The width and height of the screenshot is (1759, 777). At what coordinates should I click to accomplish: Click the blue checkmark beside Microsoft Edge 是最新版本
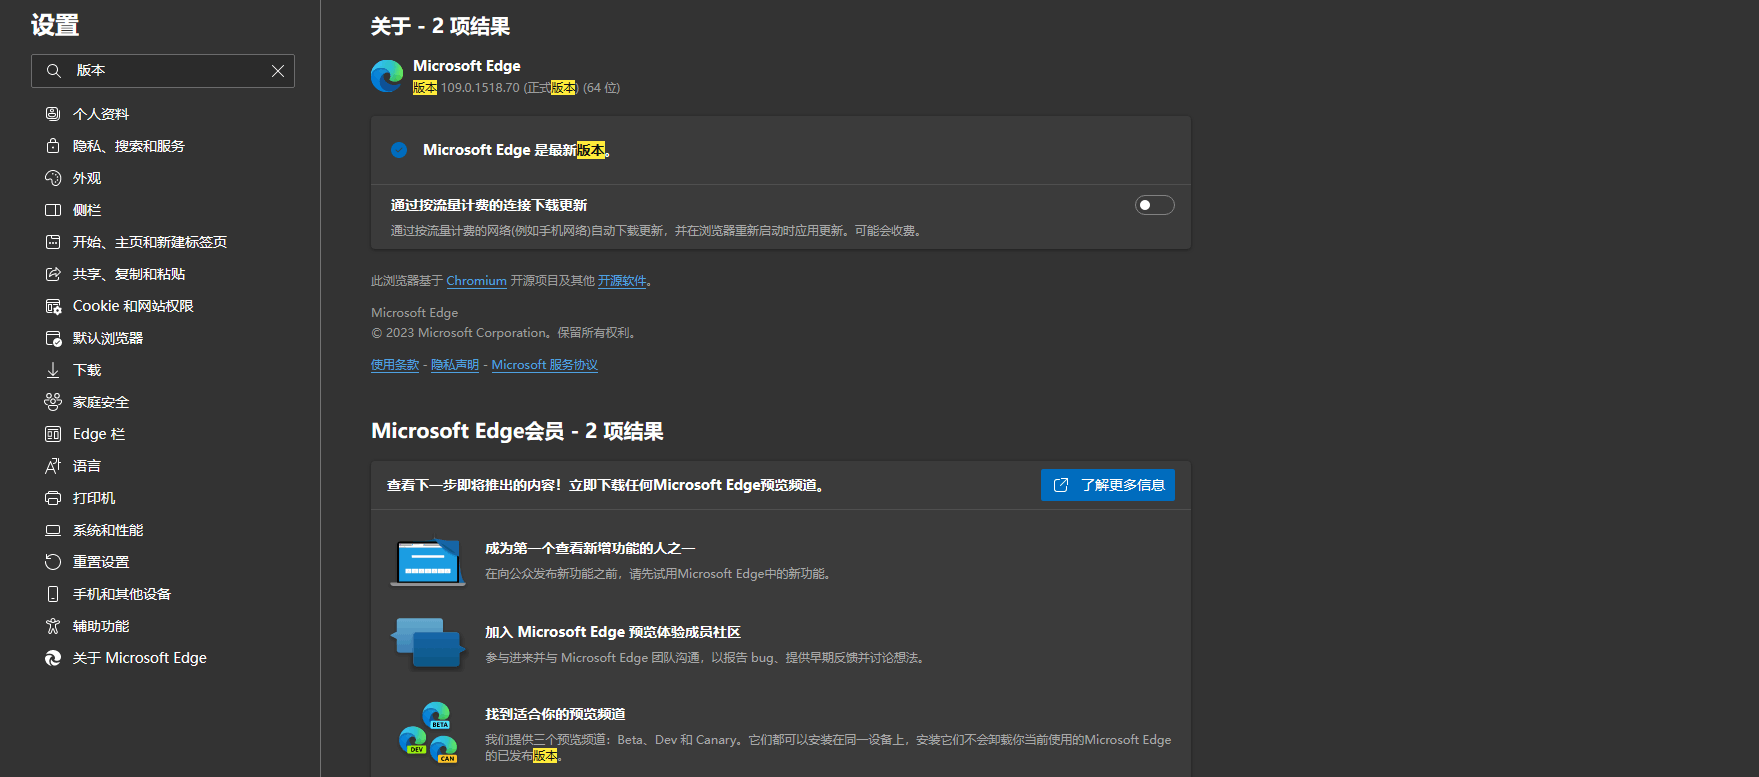pos(399,150)
